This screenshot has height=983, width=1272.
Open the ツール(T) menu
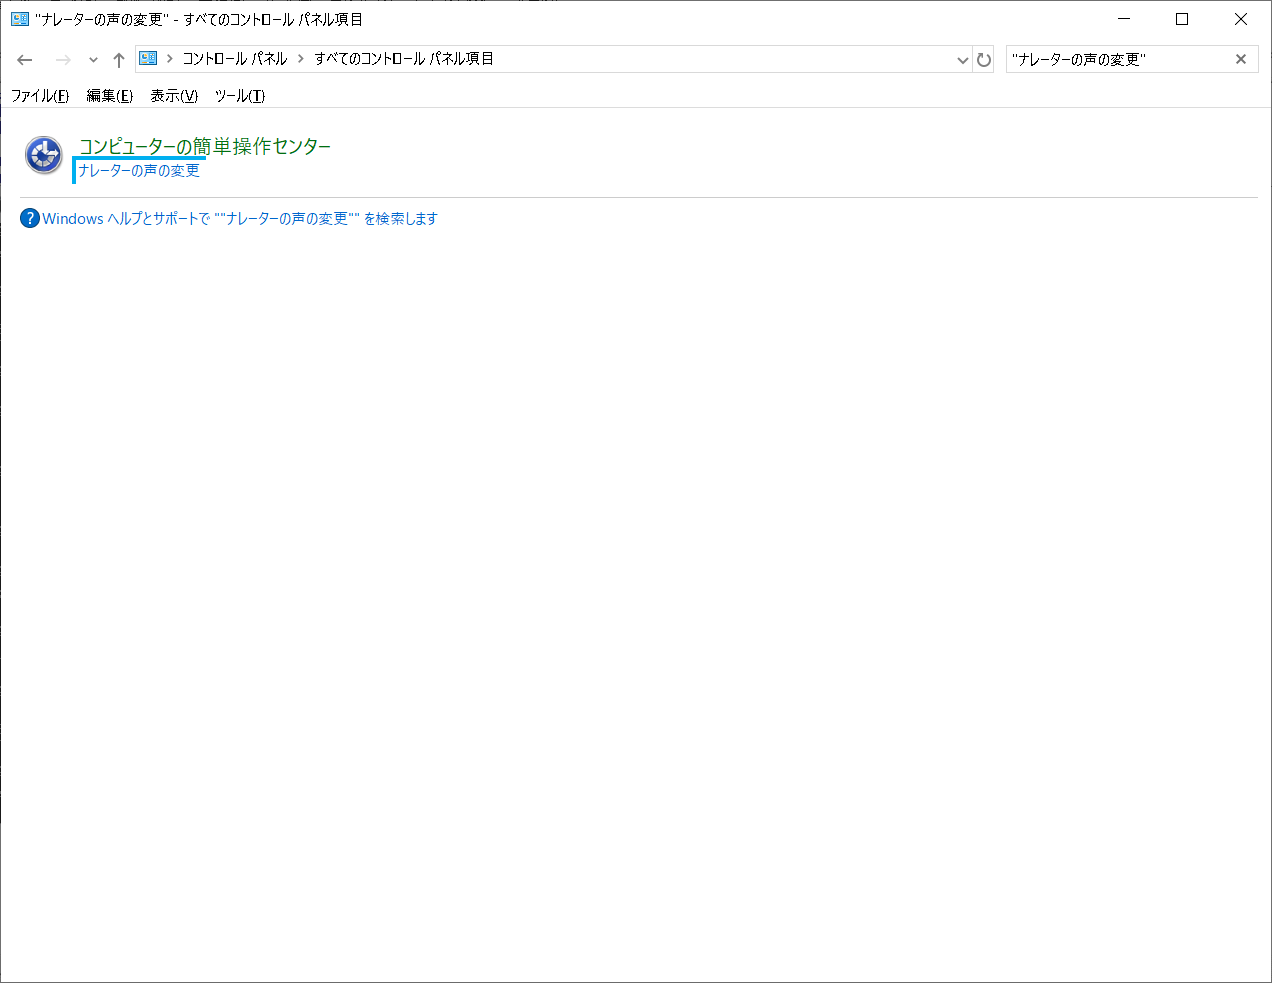(239, 96)
